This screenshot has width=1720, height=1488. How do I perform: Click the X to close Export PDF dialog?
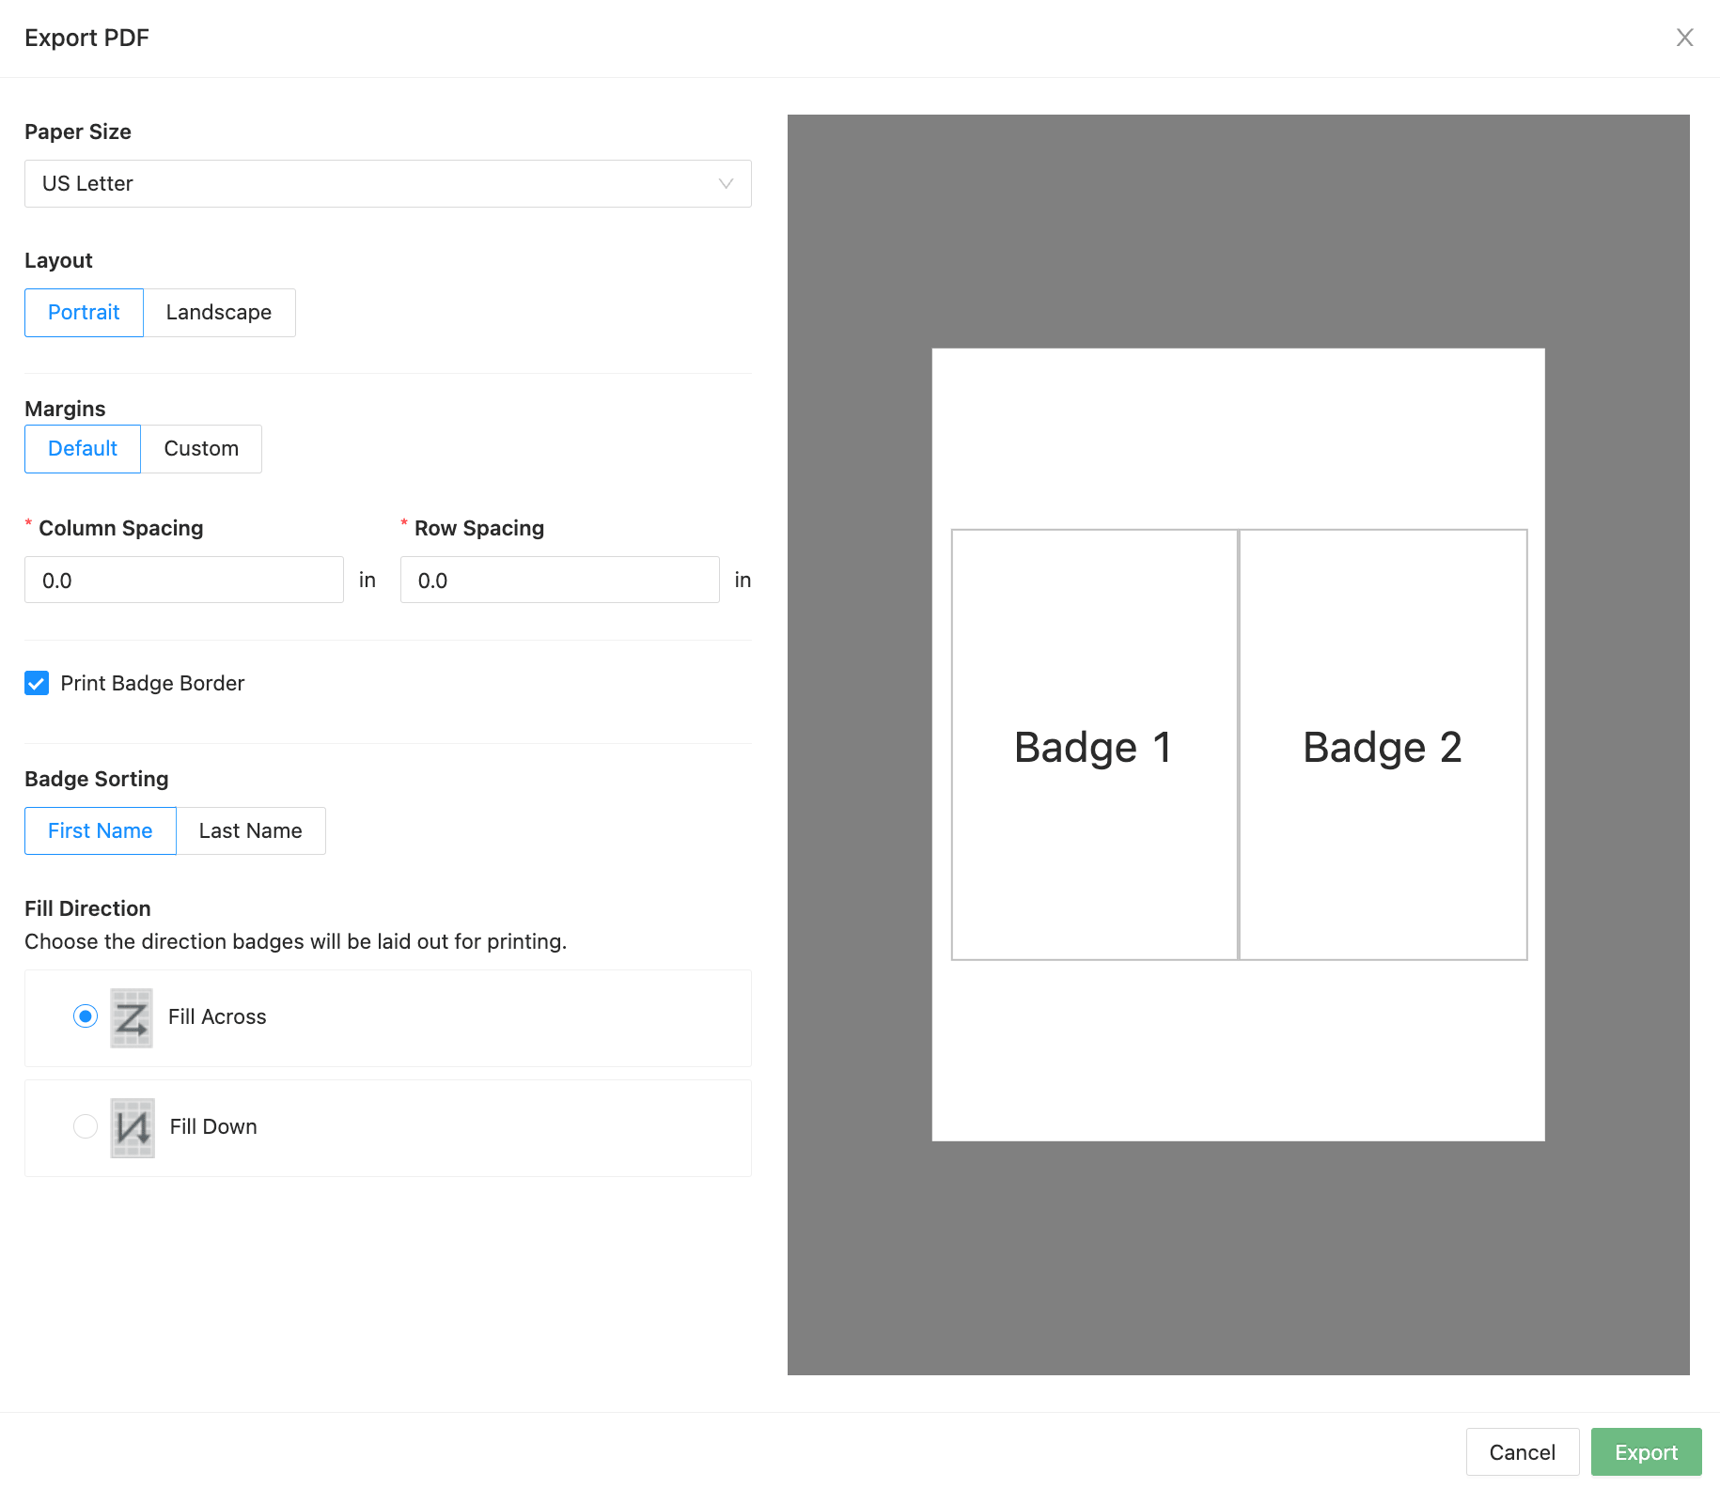(x=1685, y=37)
